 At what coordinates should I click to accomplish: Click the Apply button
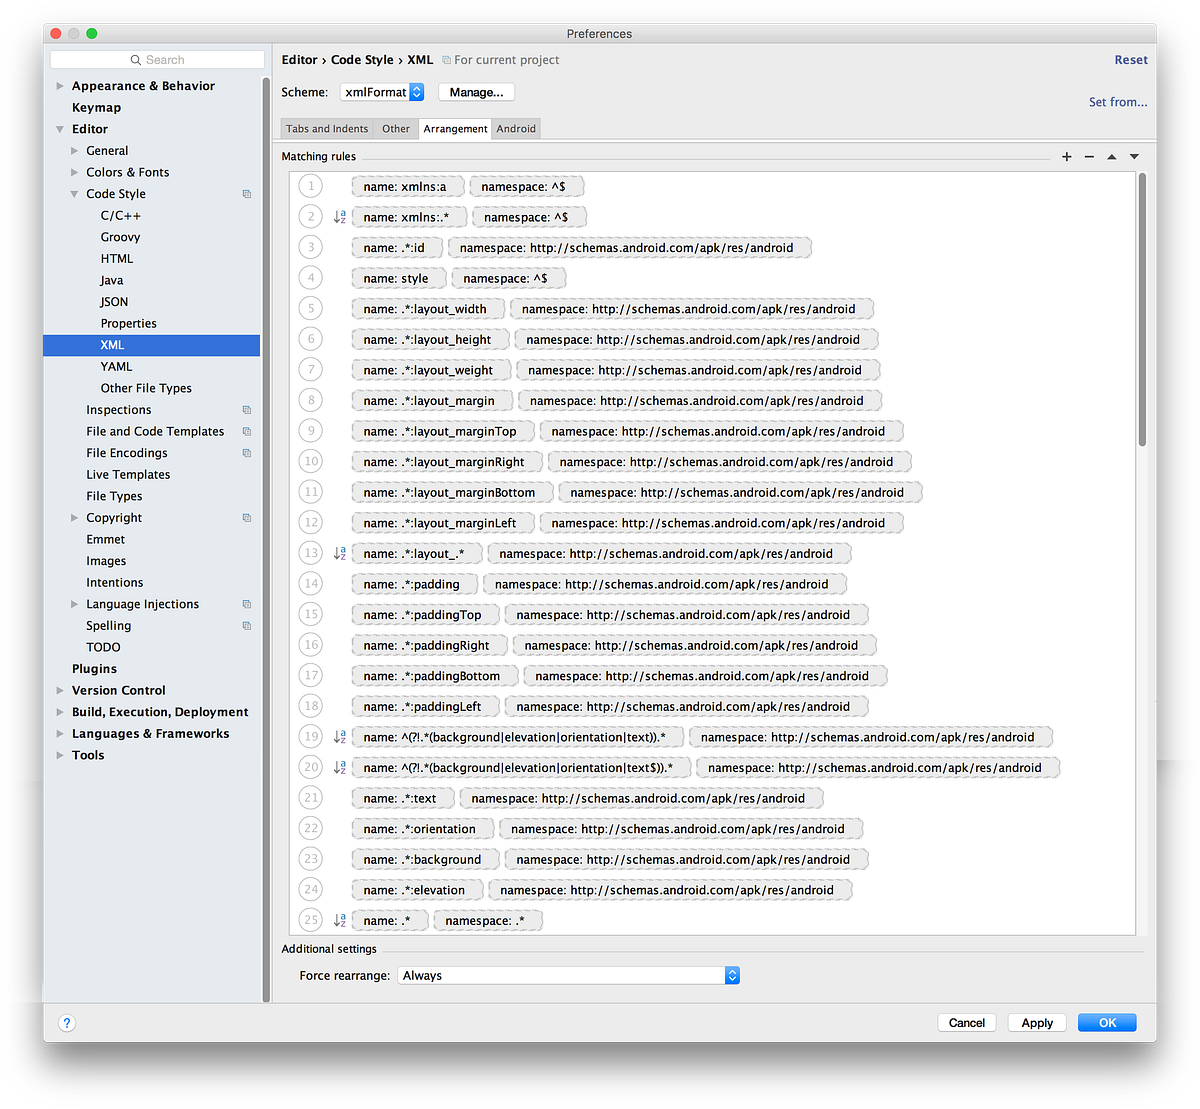[x=1036, y=1022]
